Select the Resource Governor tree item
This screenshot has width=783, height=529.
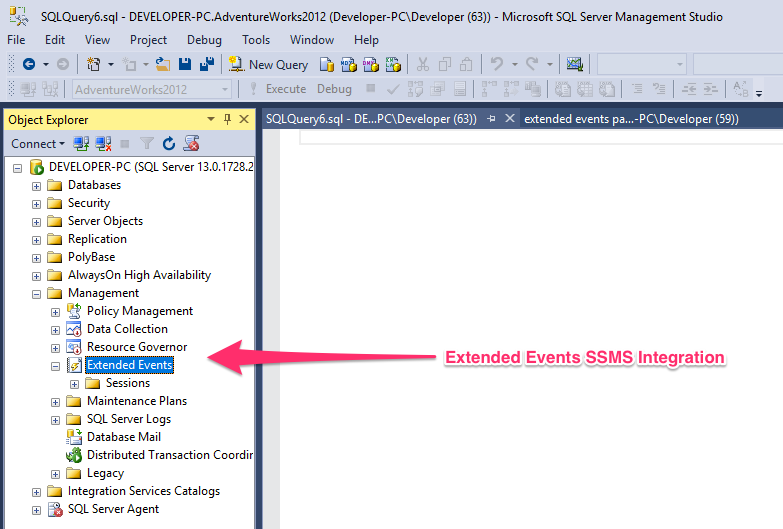137,347
